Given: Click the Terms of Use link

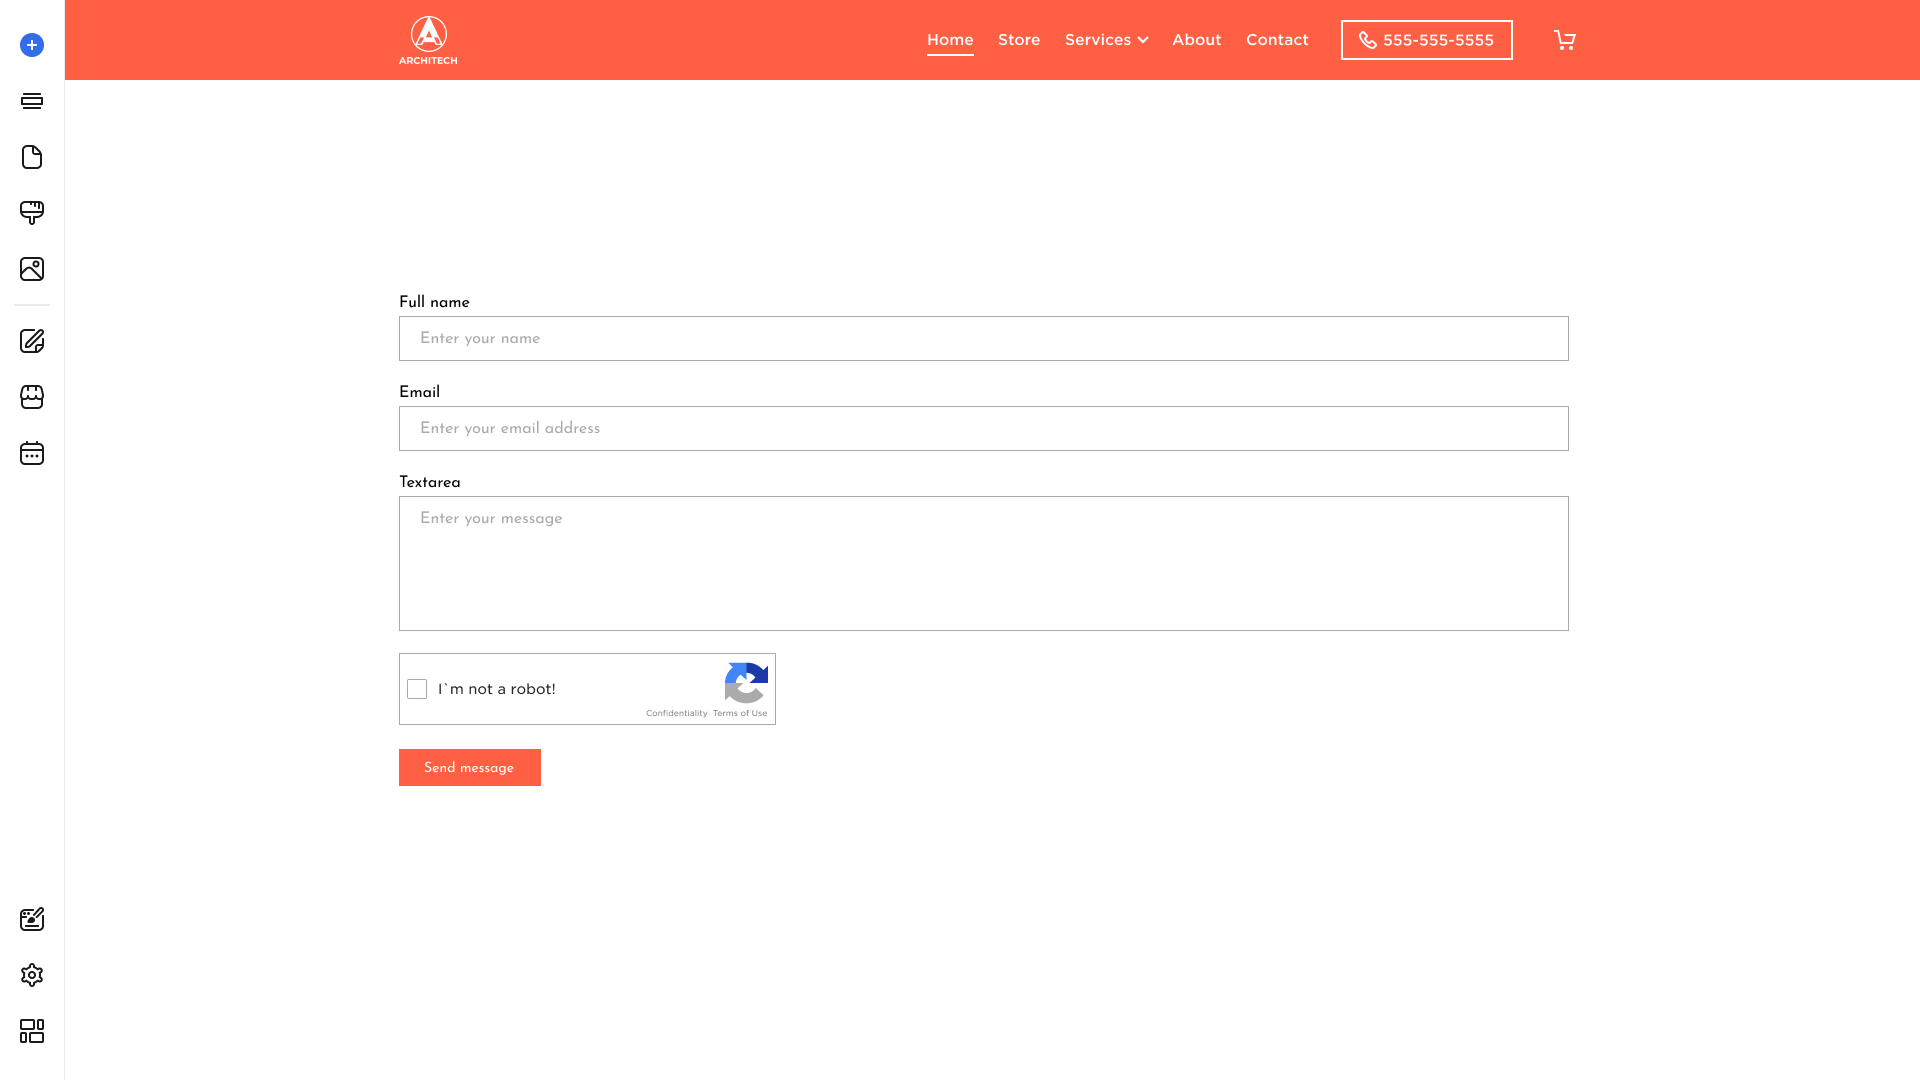Looking at the screenshot, I should click(740, 714).
